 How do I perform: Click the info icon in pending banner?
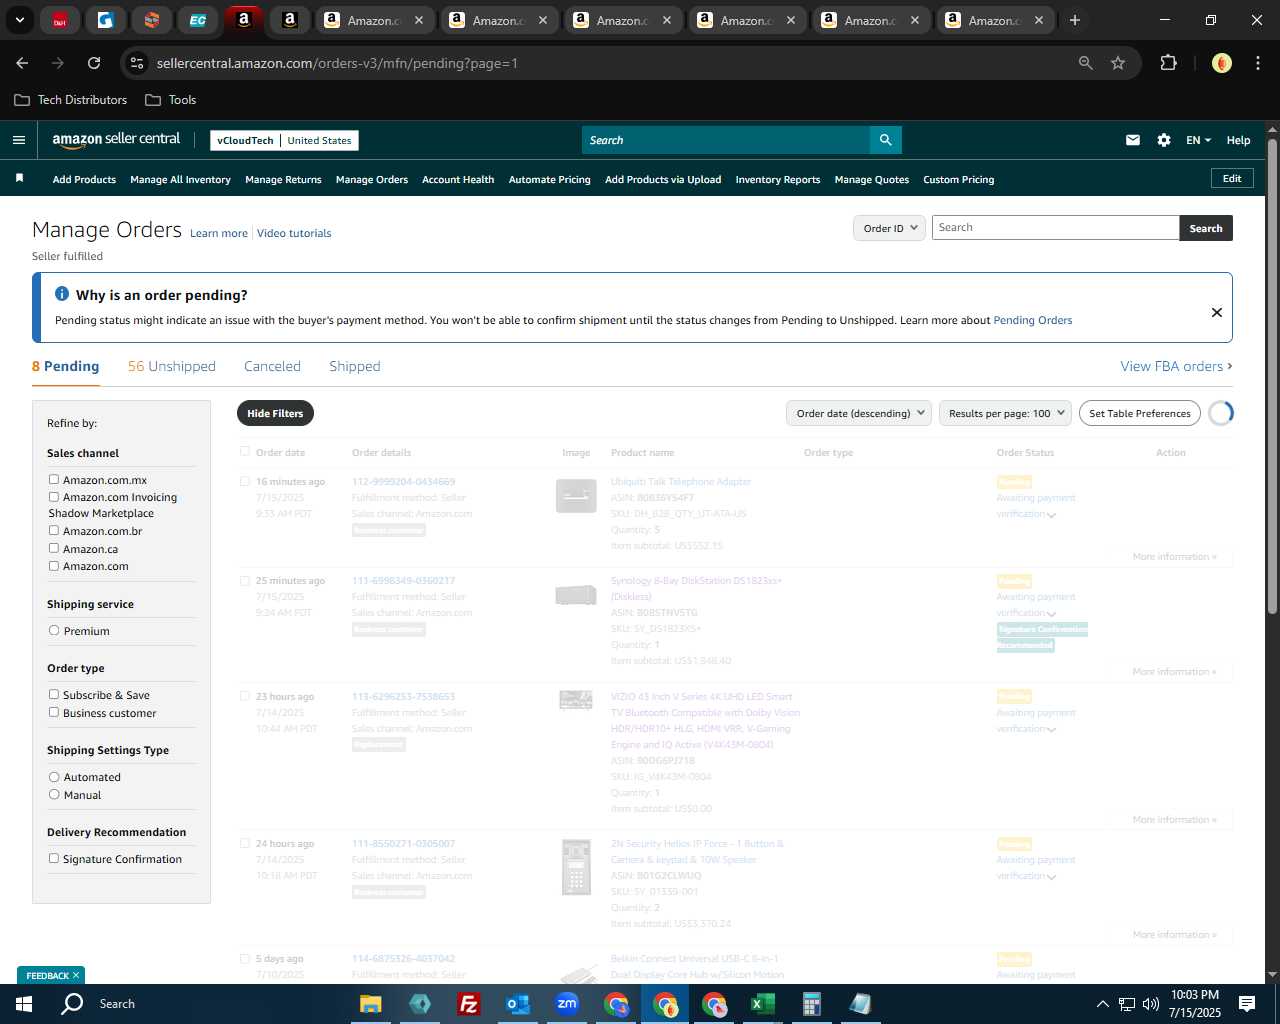(62, 294)
